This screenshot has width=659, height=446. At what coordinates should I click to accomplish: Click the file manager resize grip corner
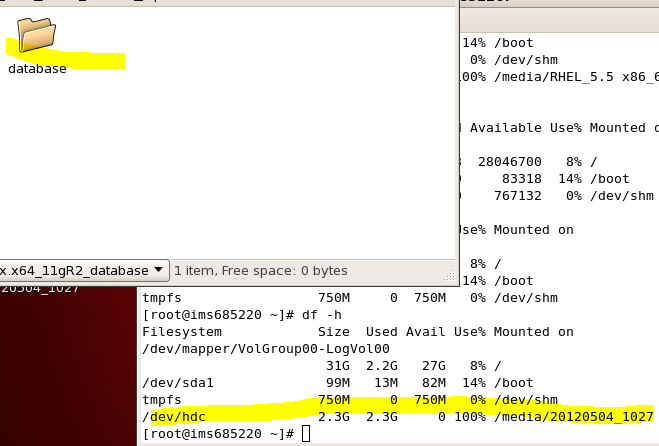449,275
